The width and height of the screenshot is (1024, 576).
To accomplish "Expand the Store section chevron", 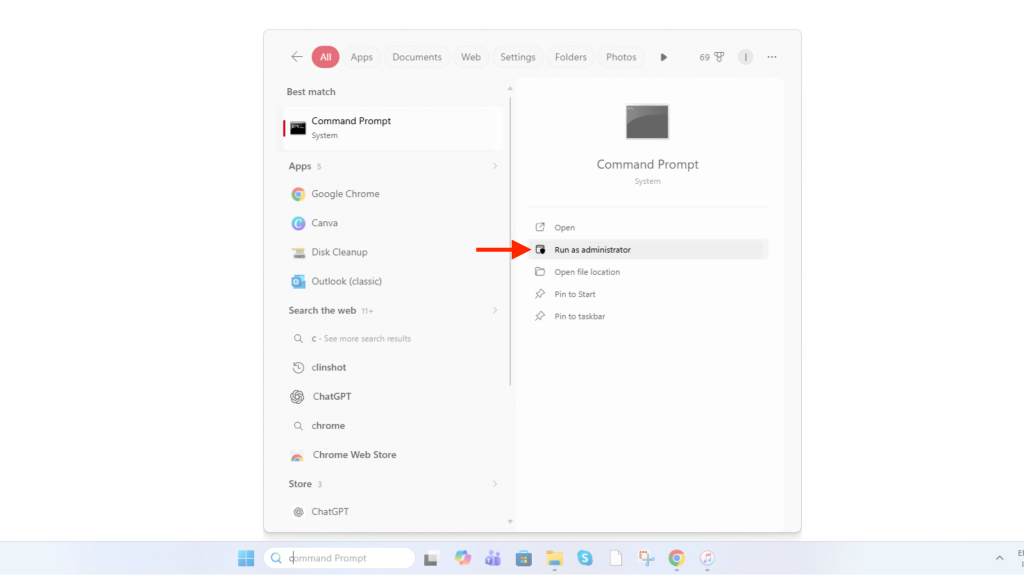I will (x=494, y=484).
